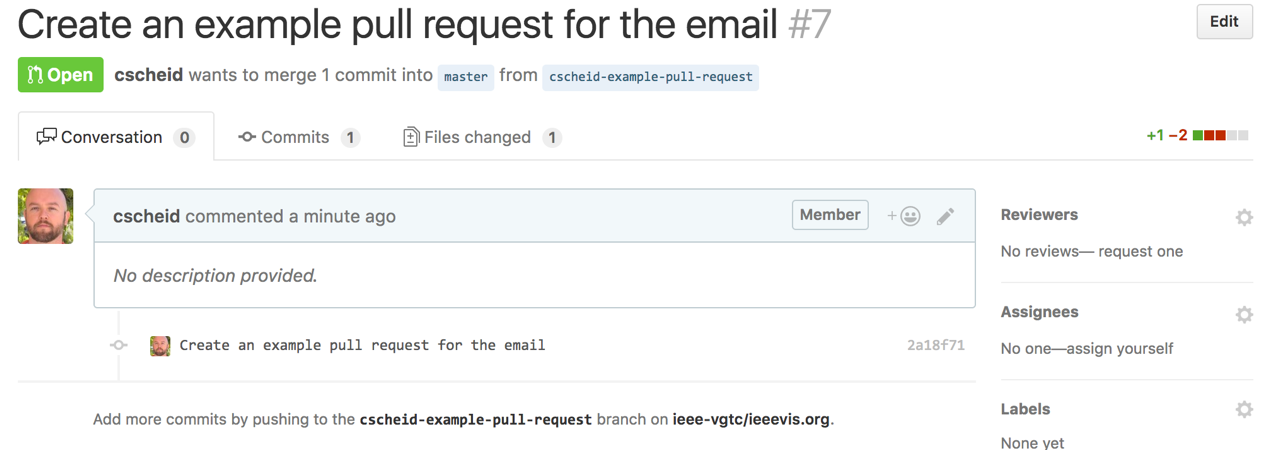Image resolution: width=1280 pixels, height=450 pixels.
Task: Open commit 2a18f71 hash link
Action: (x=935, y=345)
